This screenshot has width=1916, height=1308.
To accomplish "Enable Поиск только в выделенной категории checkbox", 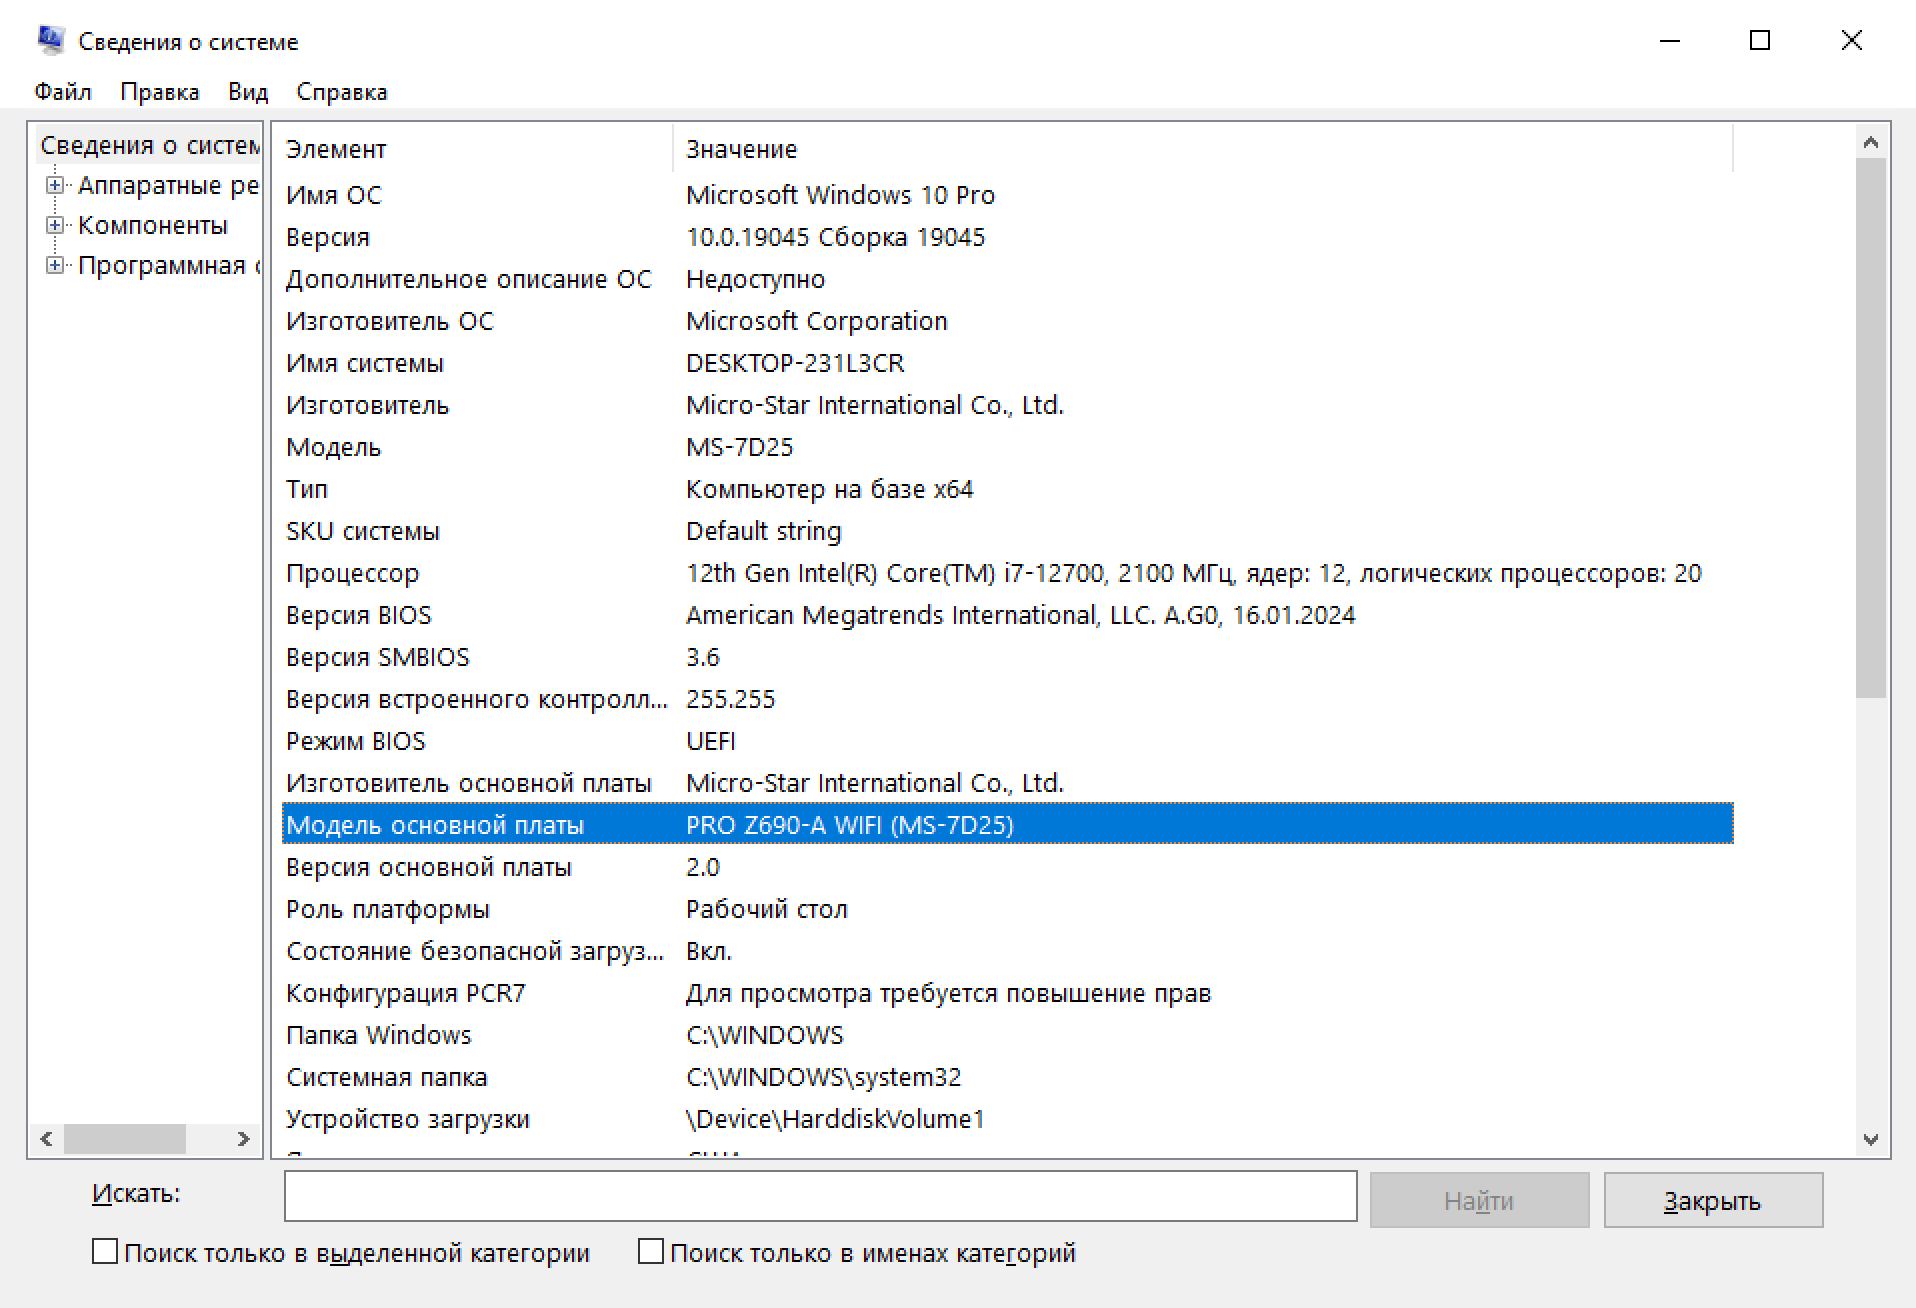I will pyautogui.click(x=105, y=1251).
